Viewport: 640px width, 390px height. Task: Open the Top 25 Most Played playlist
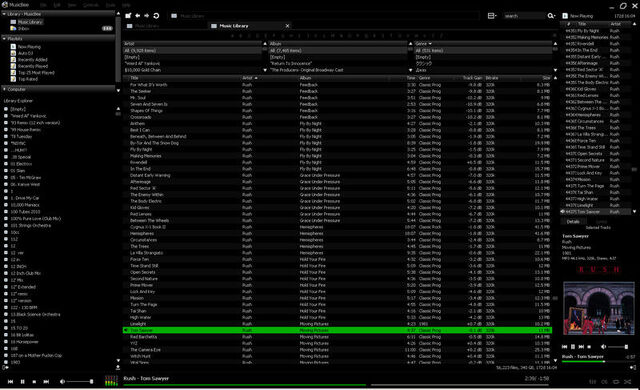36,73
